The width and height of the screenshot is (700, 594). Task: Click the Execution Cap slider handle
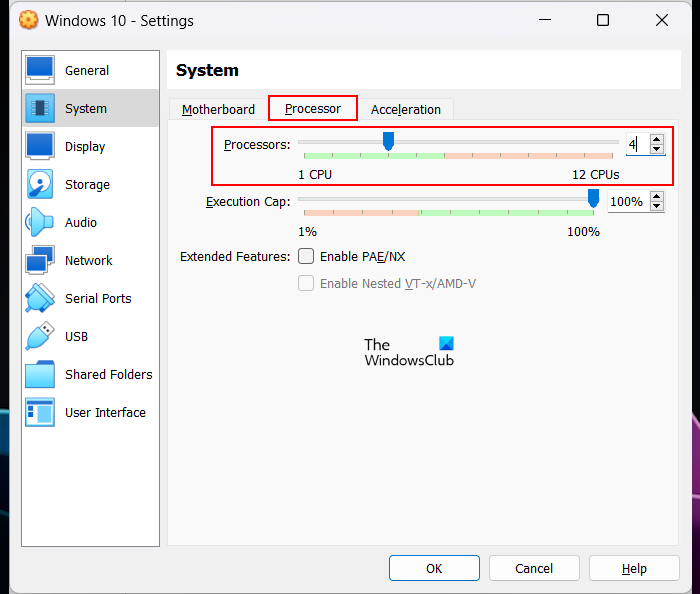tap(593, 199)
